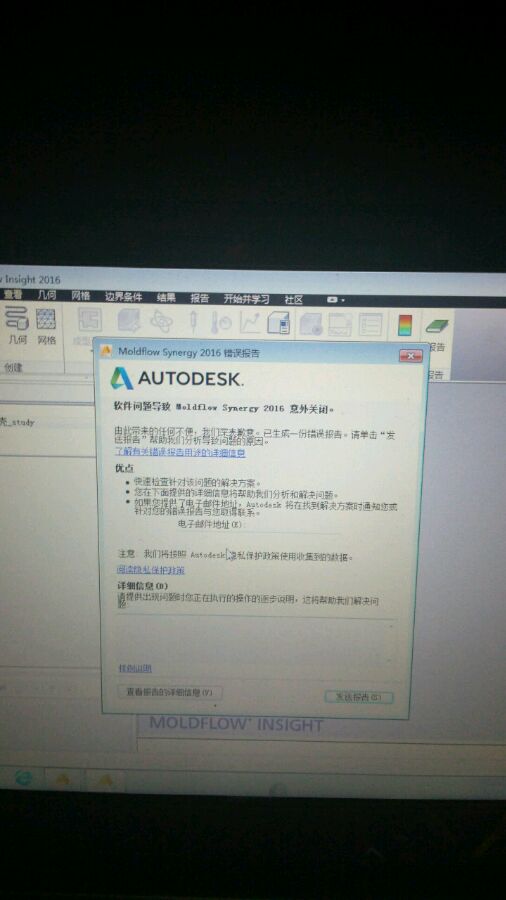This screenshot has height=900, width=506.
Task: Switch to the 结果 ribbon tab
Action: (x=166, y=298)
